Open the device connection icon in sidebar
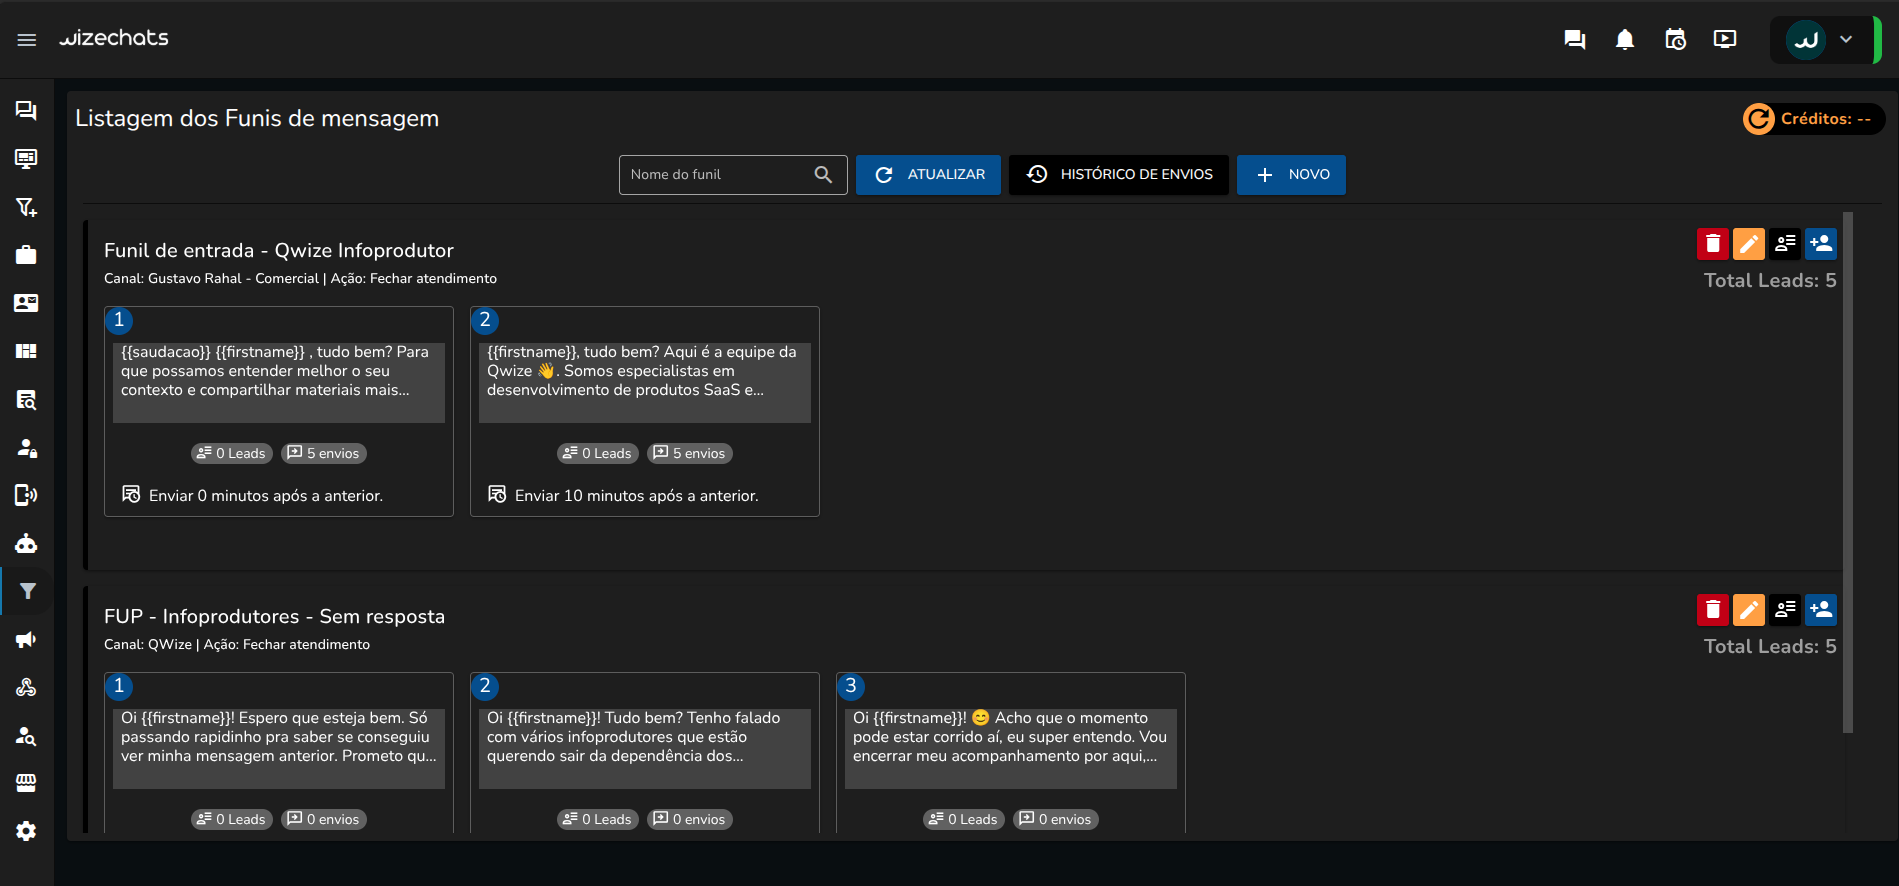Viewport: 1899px width, 886px height. click(x=27, y=495)
